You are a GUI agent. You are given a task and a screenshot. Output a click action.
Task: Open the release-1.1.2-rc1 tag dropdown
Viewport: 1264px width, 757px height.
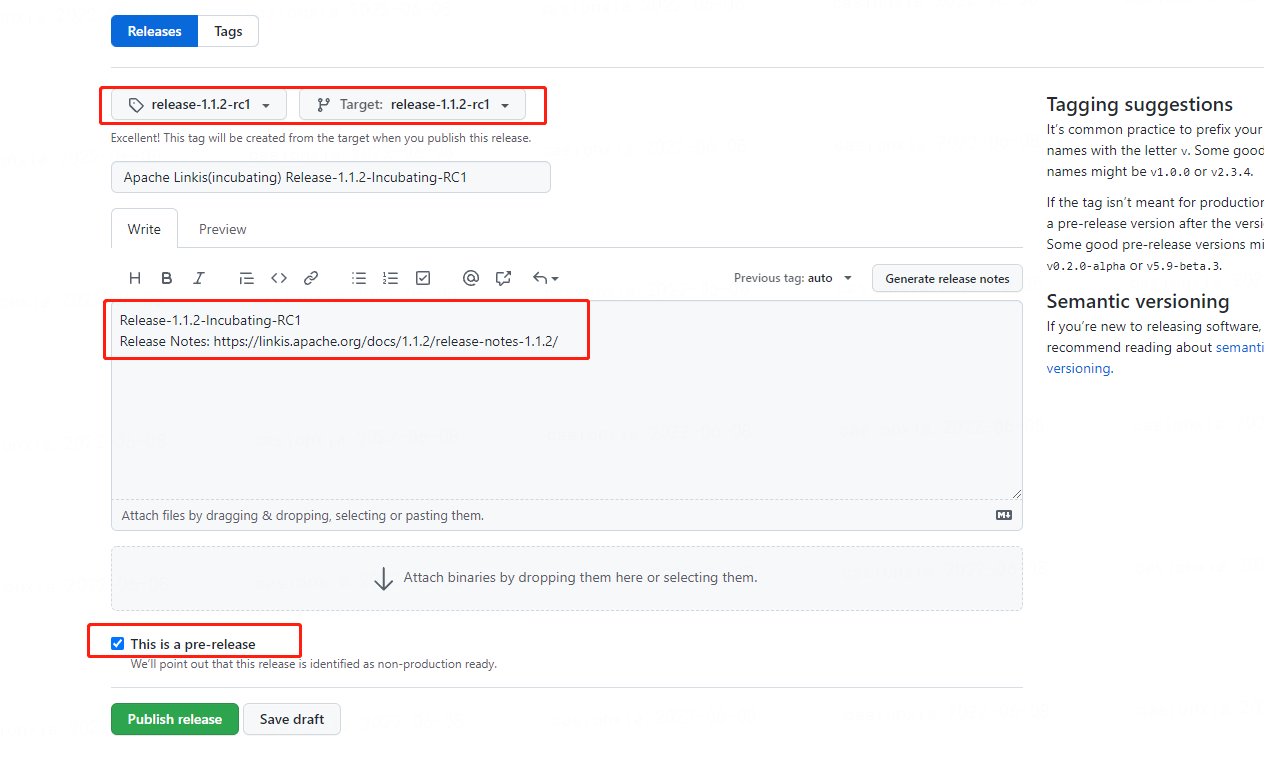pos(199,105)
